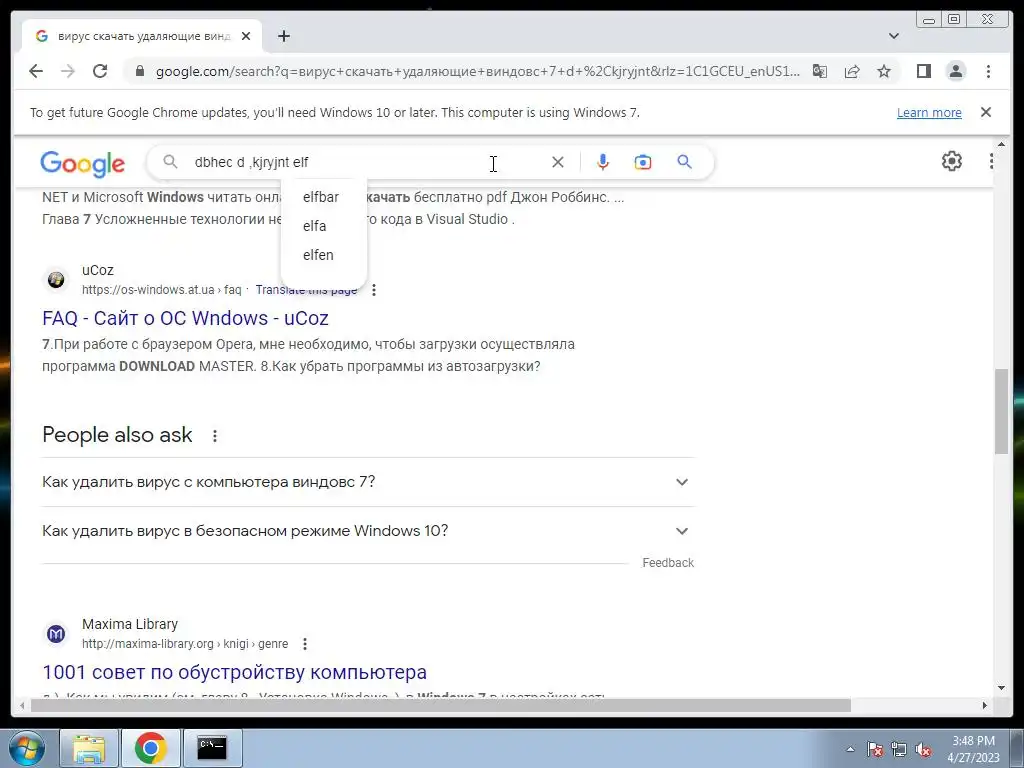The image size is (1024, 768).
Task: Open Chrome's three-dot menu
Action: click(988, 71)
